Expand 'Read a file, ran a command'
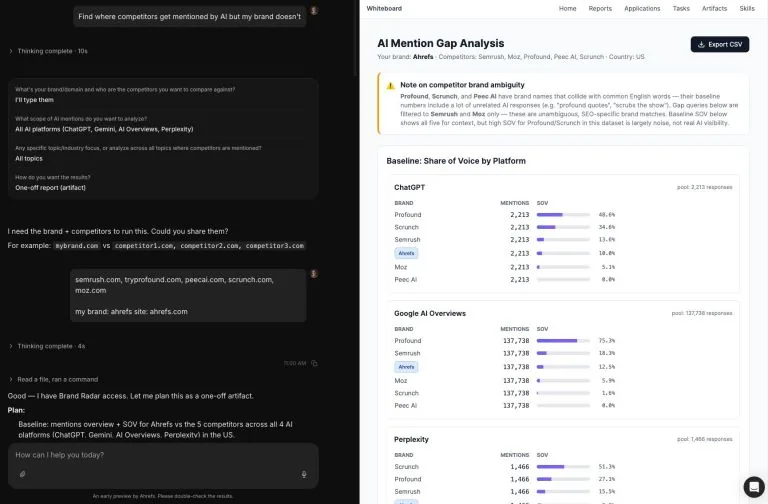This screenshot has width=768, height=504. [53, 379]
